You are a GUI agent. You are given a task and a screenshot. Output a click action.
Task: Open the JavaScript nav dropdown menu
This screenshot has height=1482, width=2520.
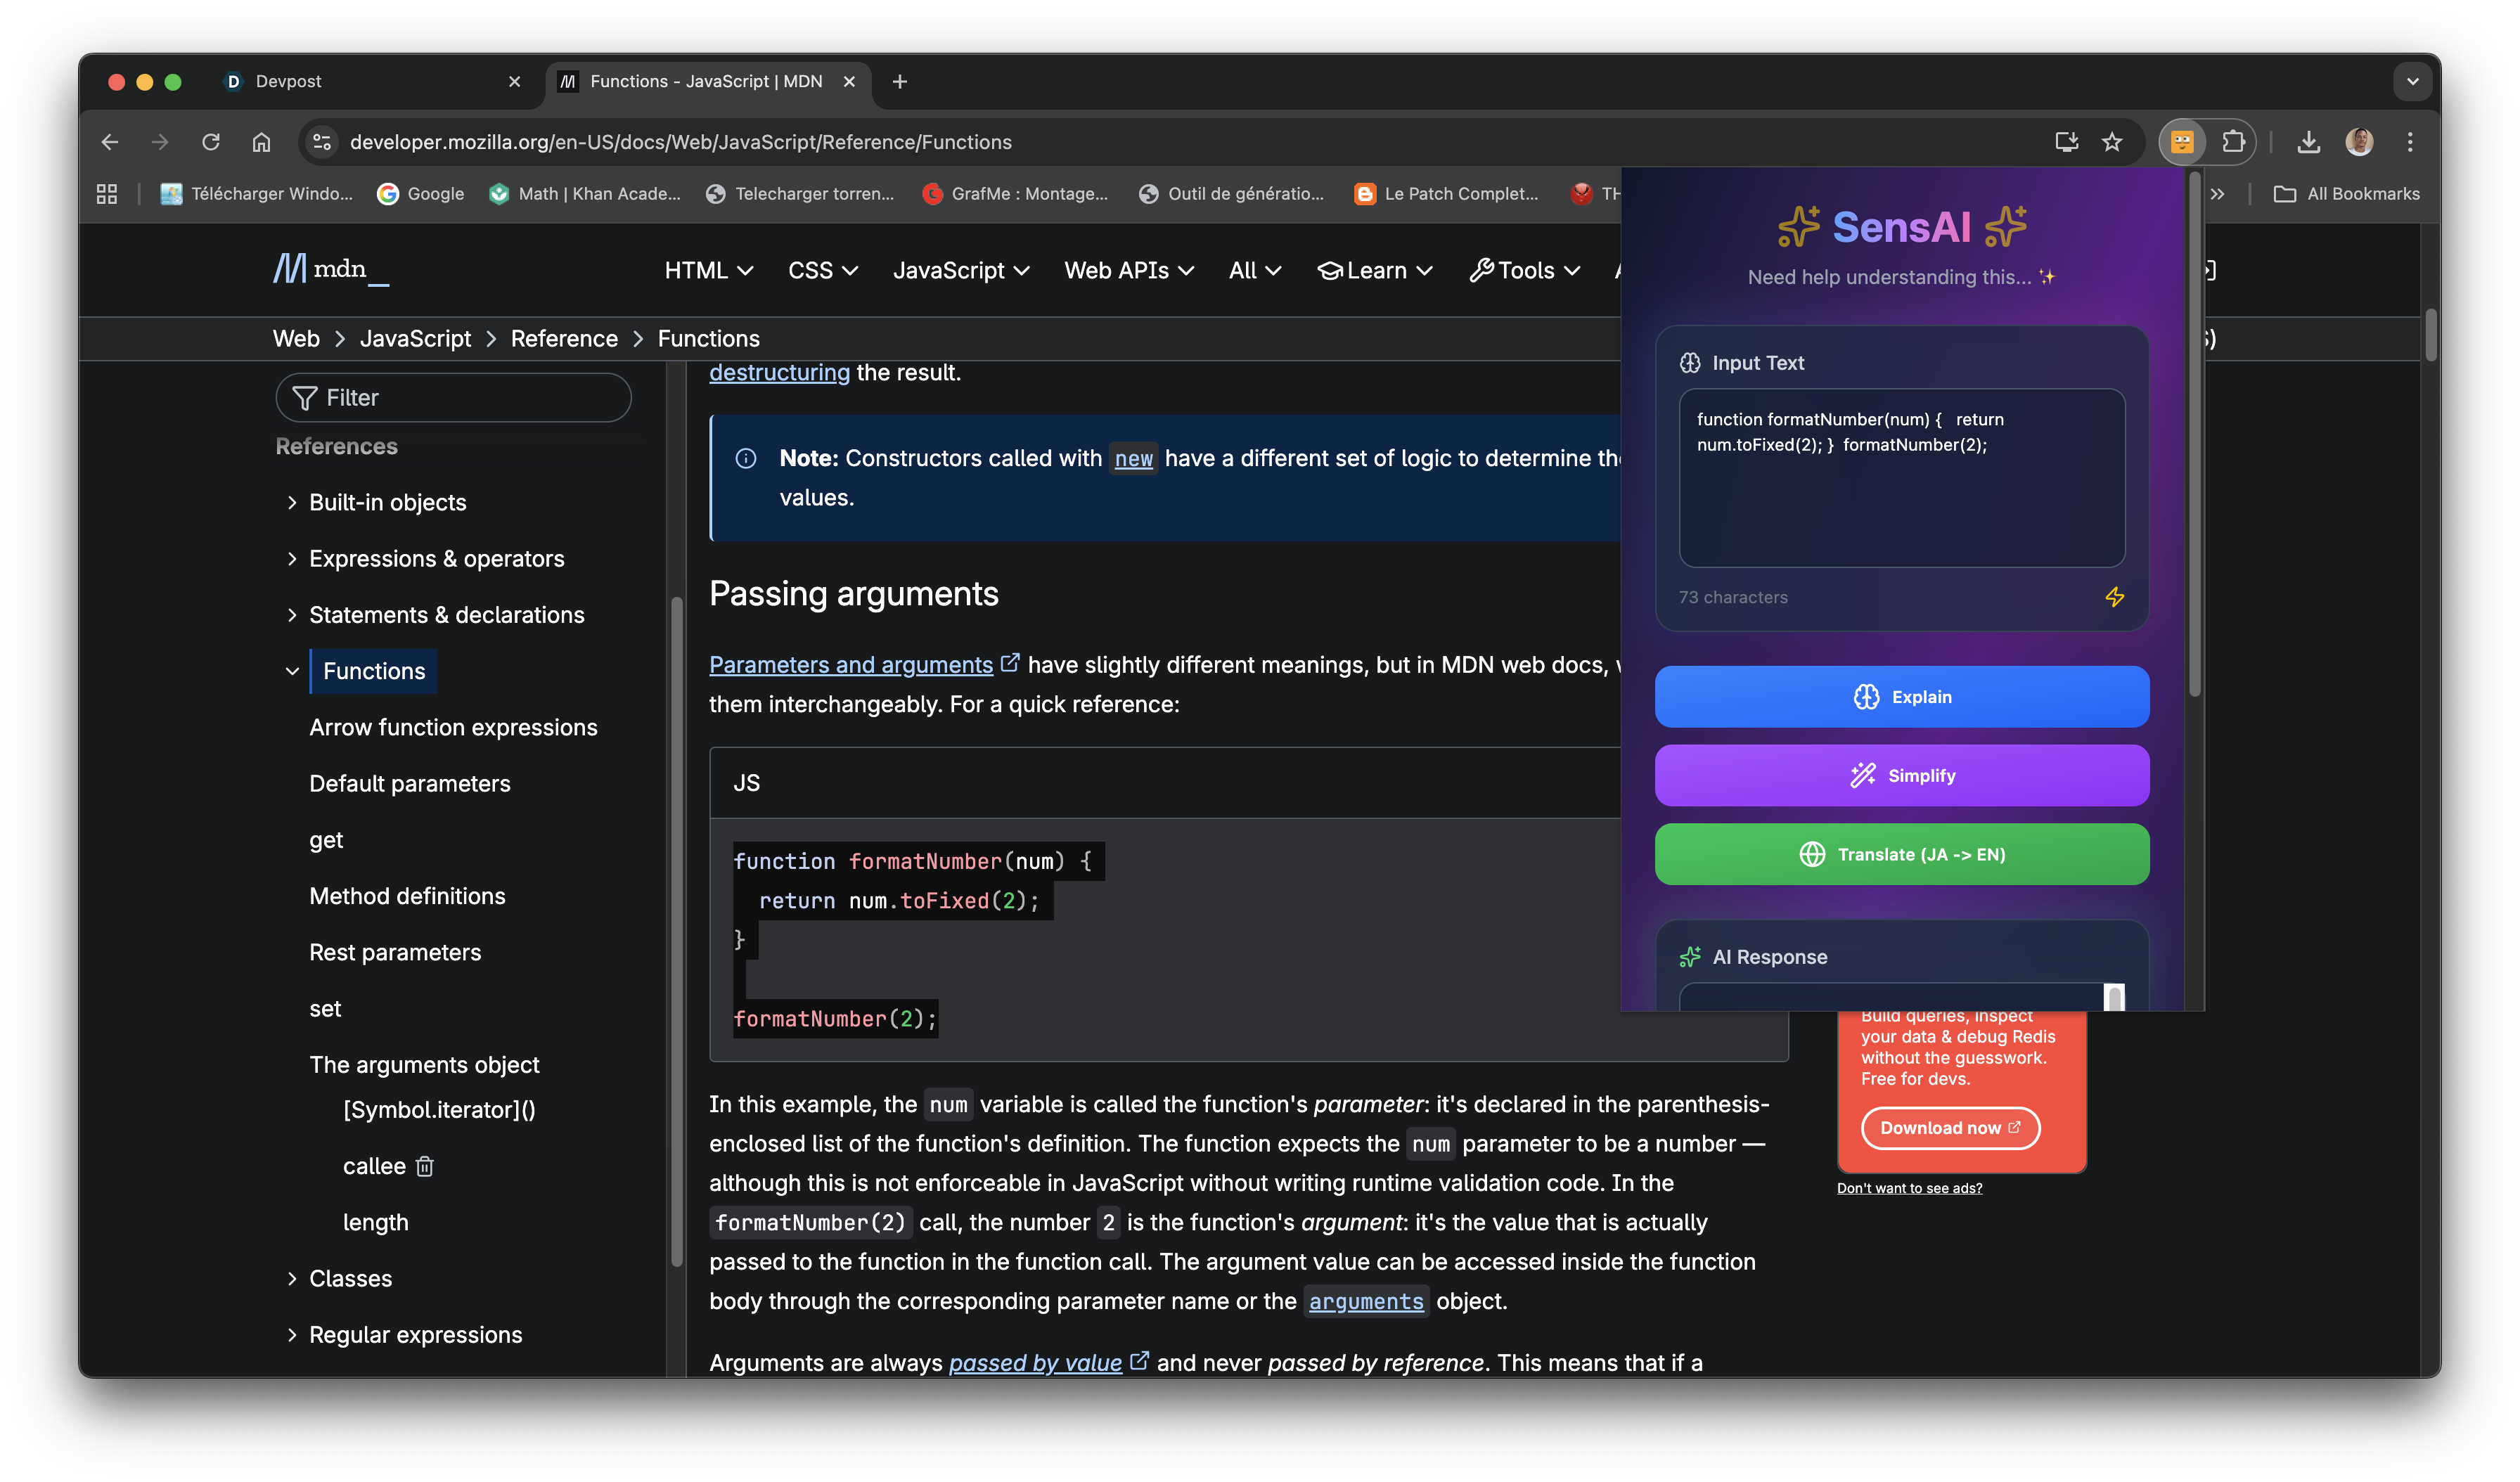960,270
